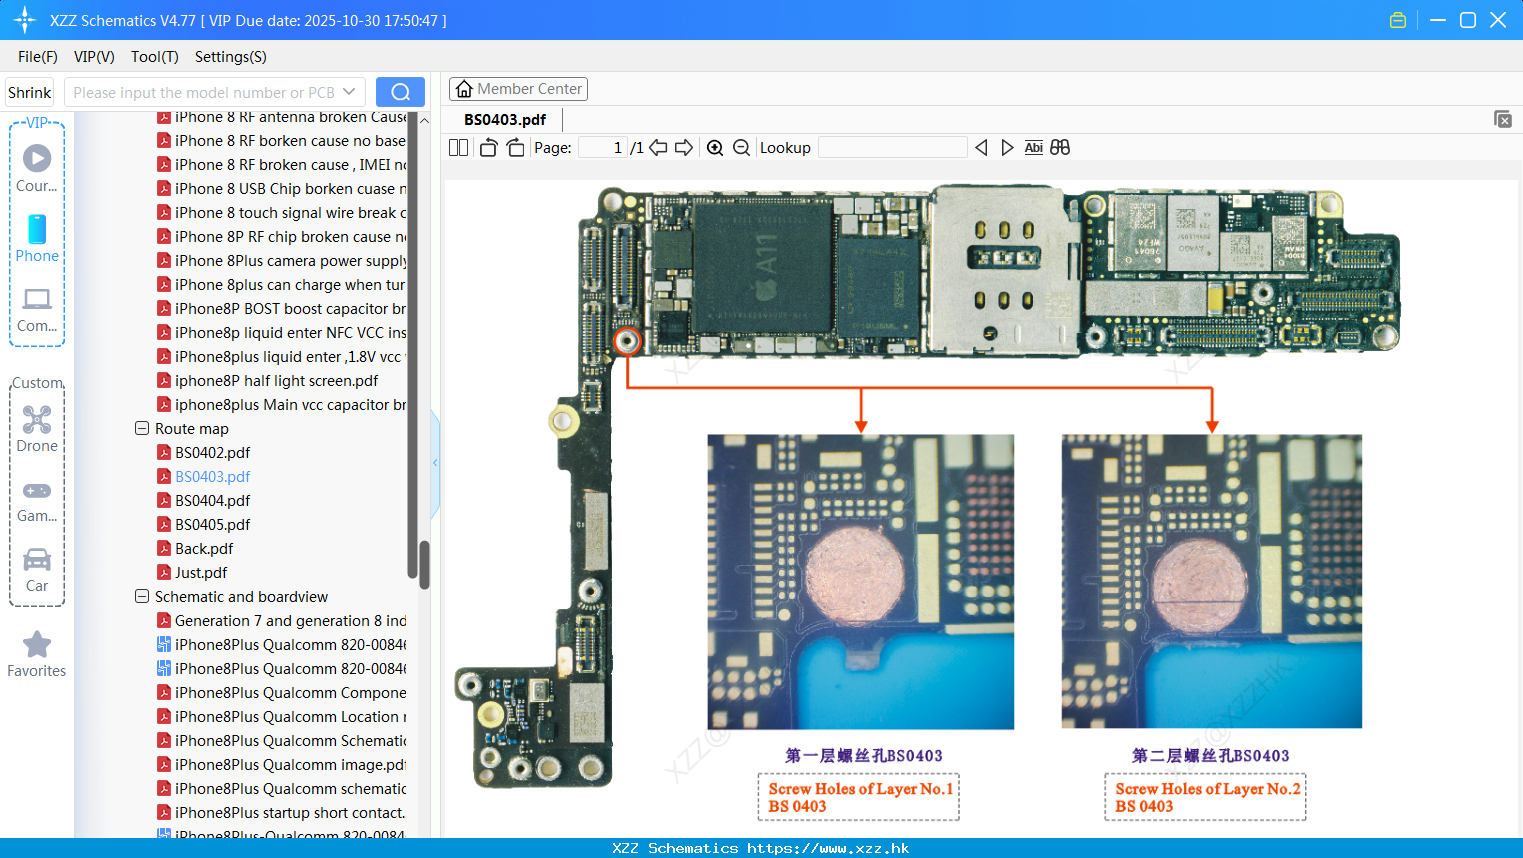
Task: Open BS0403.pdf in the tree
Action: click(x=212, y=476)
